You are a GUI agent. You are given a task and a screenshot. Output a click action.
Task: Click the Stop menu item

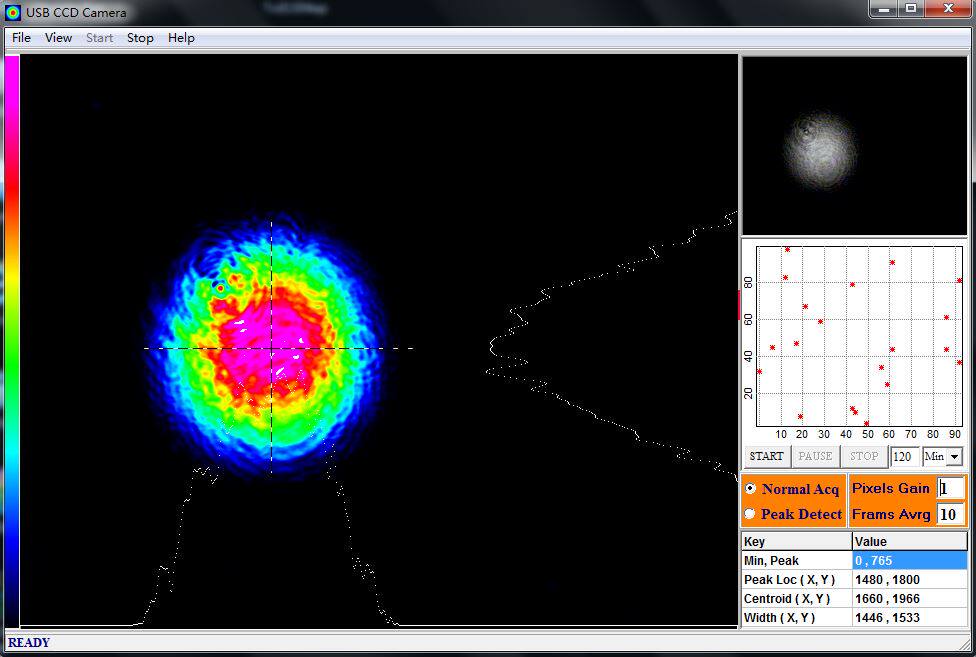pyautogui.click(x=140, y=38)
